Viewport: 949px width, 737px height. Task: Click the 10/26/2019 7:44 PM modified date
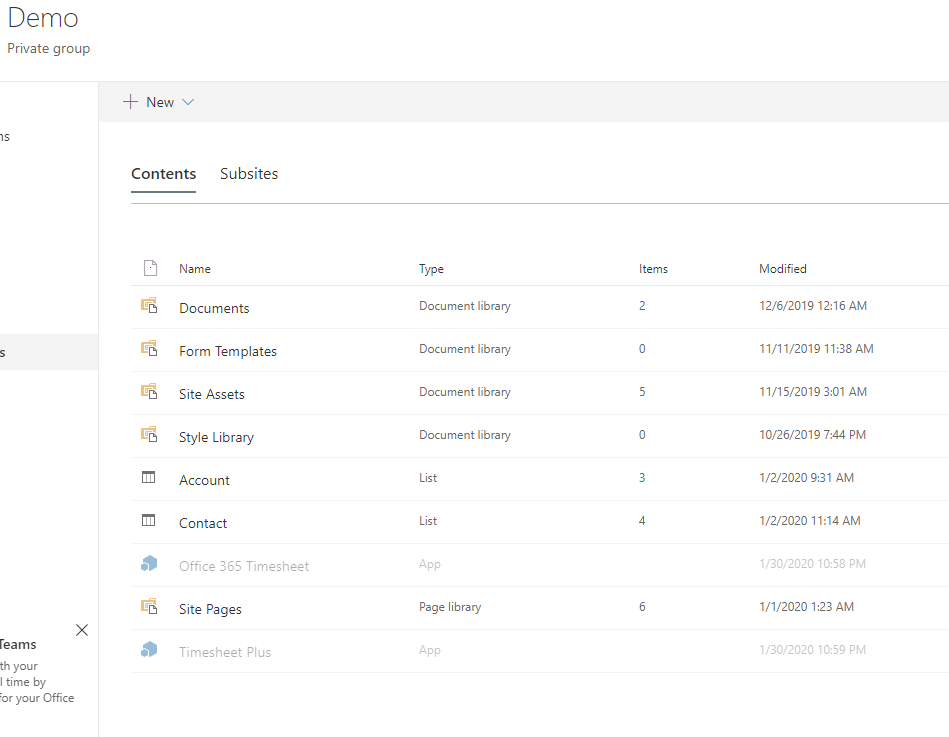tap(812, 434)
